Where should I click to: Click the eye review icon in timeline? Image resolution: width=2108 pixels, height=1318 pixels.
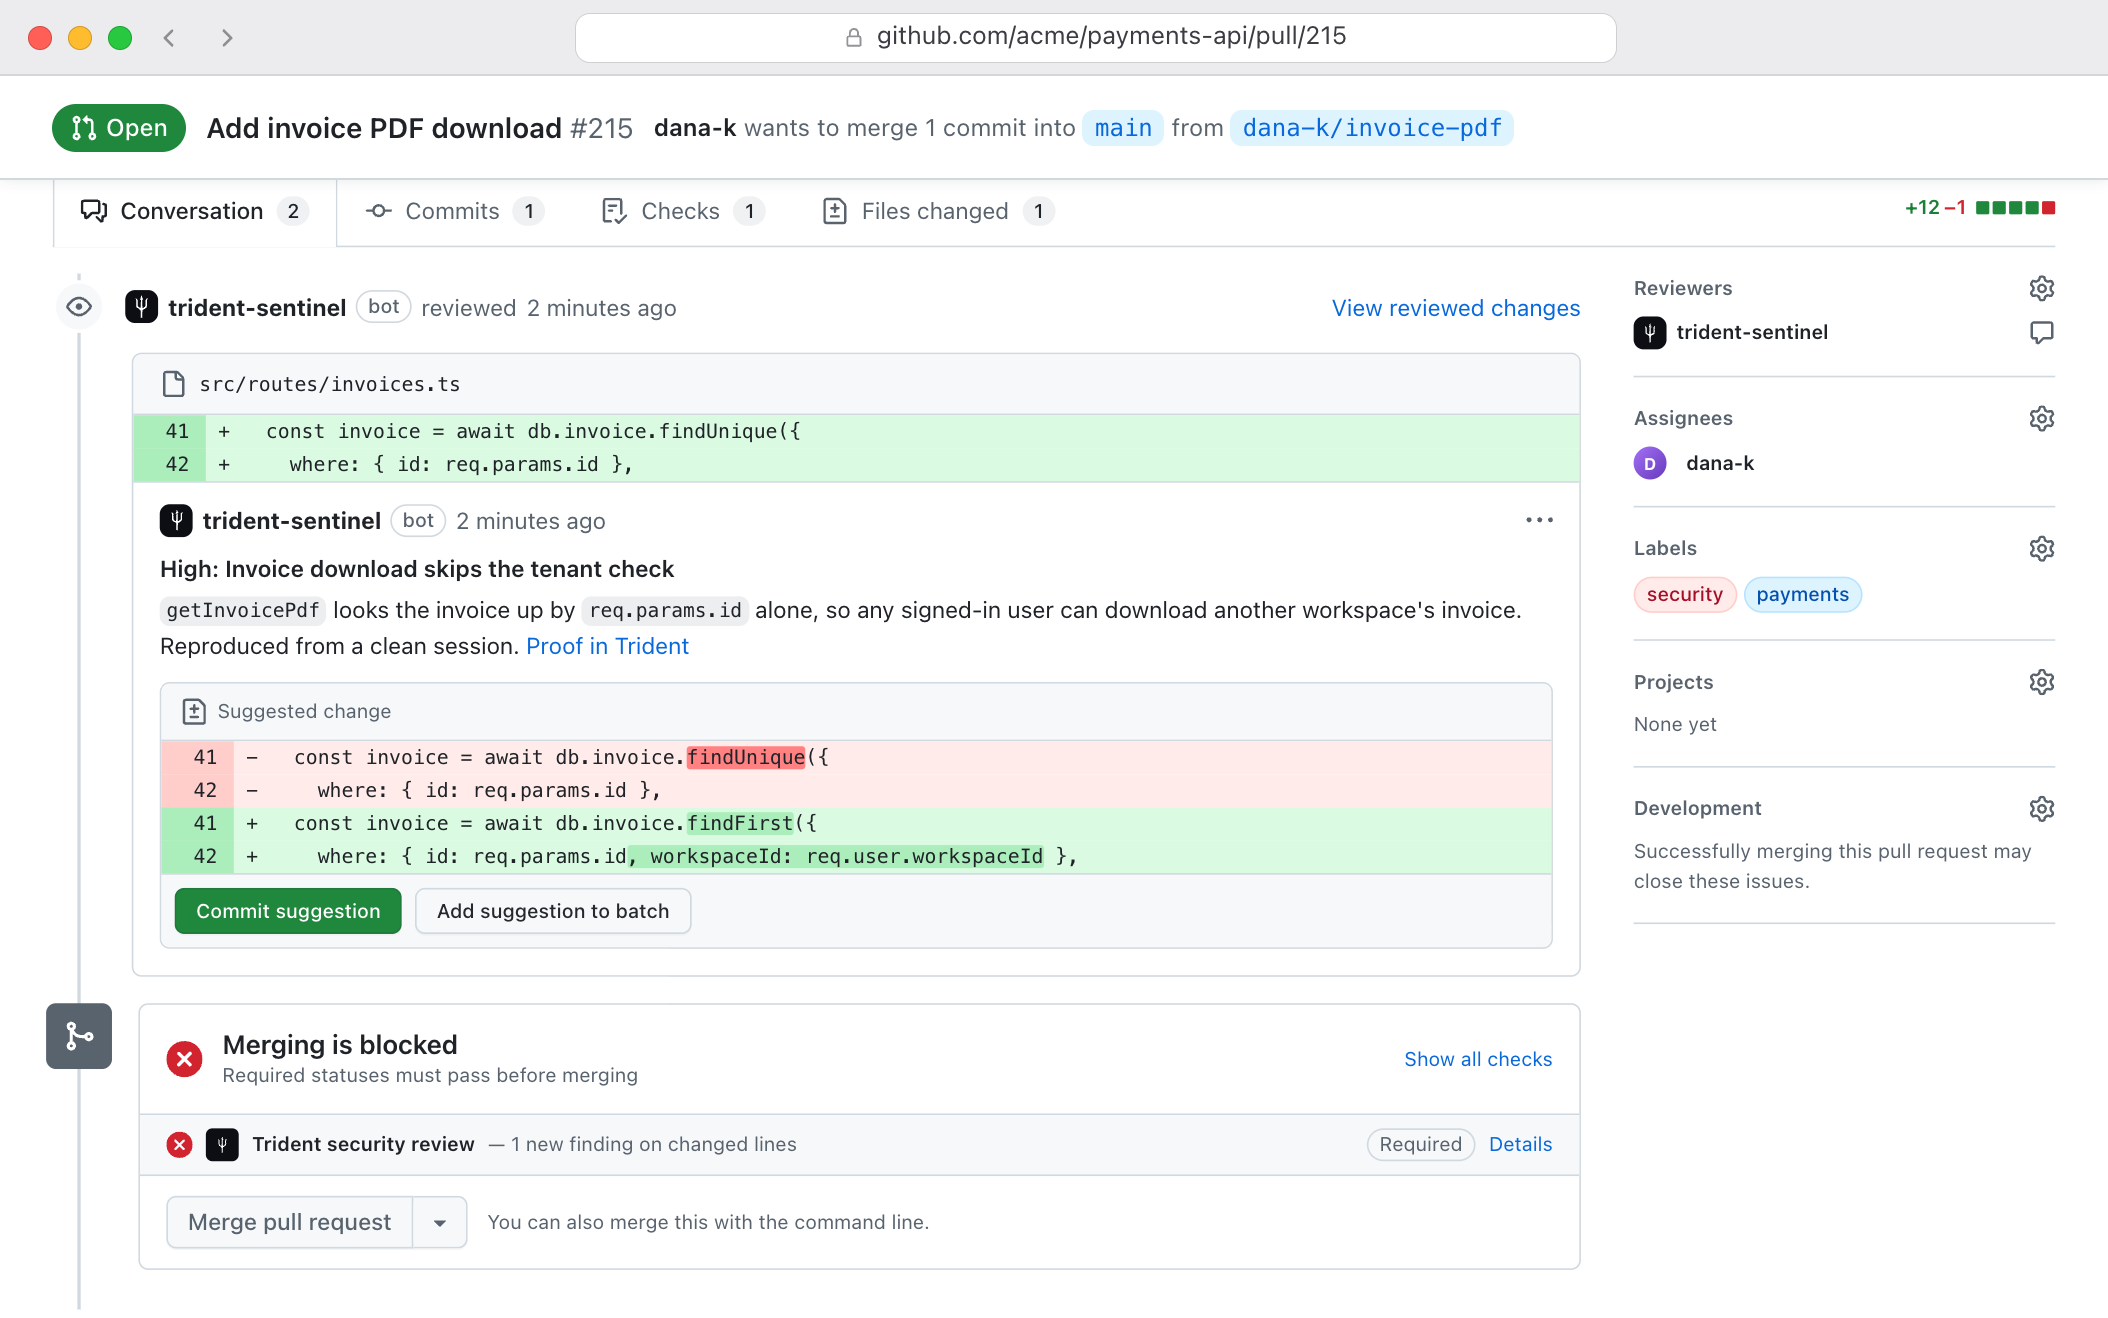click(79, 307)
